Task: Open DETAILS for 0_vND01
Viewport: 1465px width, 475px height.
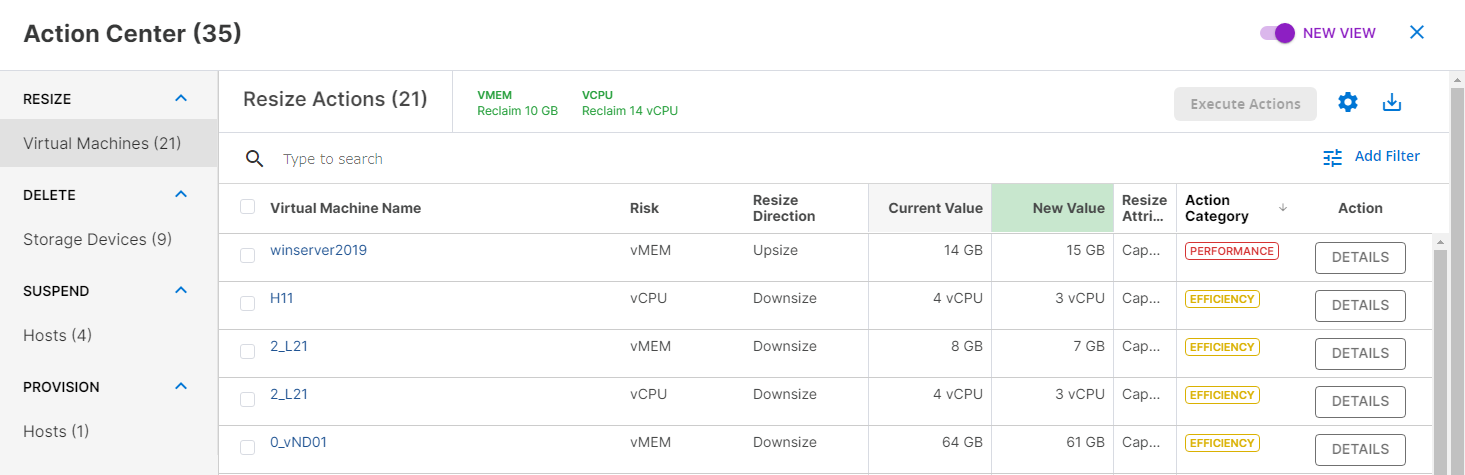Action: (1360, 449)
